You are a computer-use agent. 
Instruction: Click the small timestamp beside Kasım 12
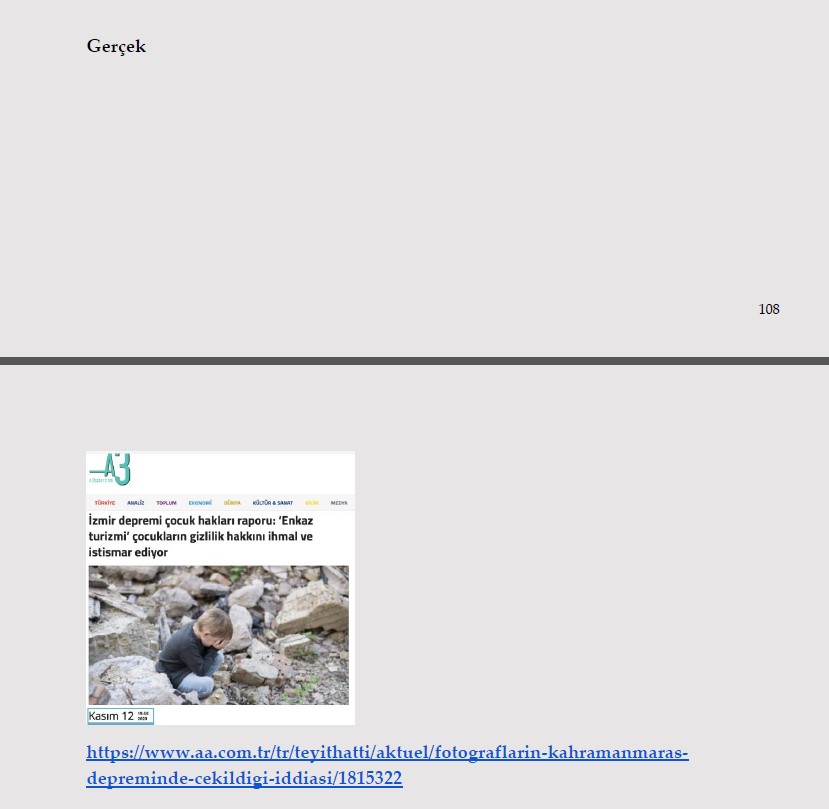[143, 716]
